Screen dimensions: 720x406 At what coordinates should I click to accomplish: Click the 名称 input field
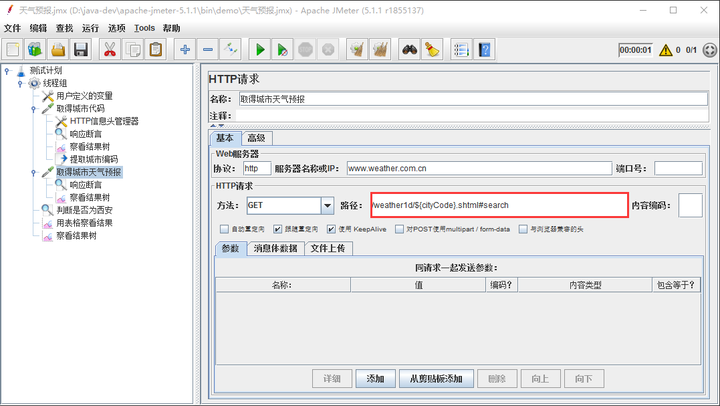(x=473, y=99)
